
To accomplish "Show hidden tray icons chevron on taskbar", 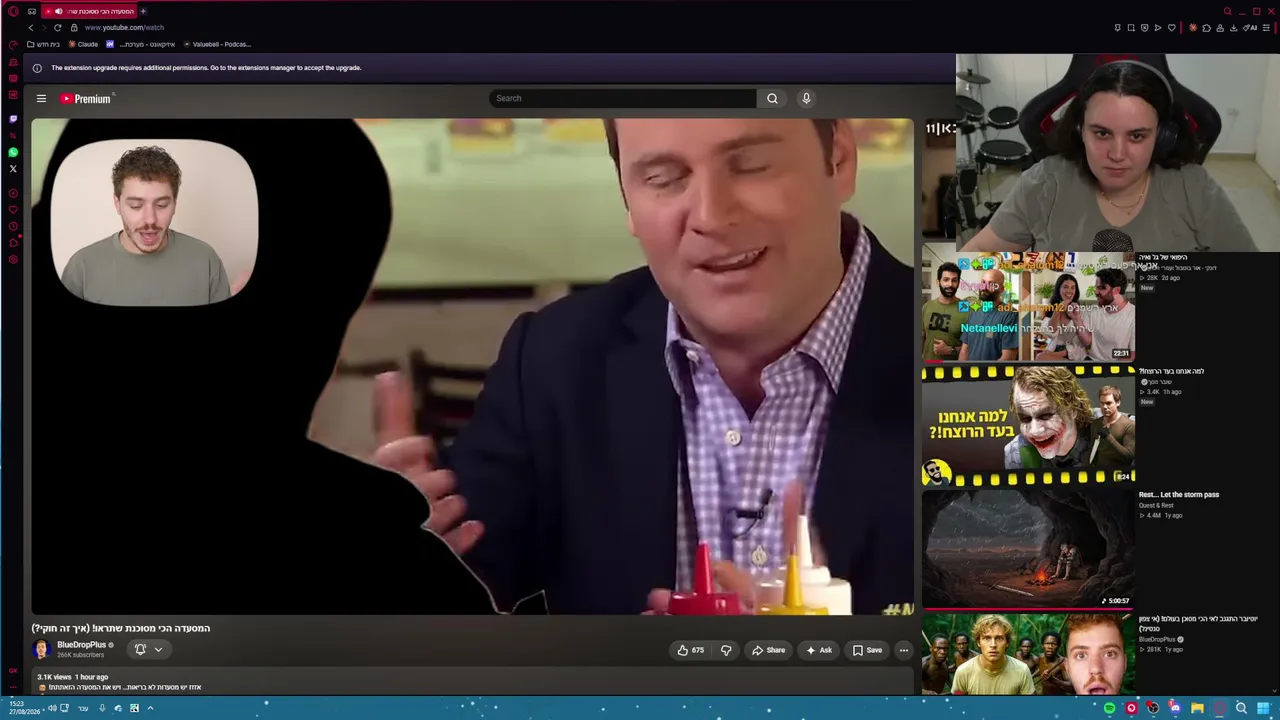I will (150, 708).
